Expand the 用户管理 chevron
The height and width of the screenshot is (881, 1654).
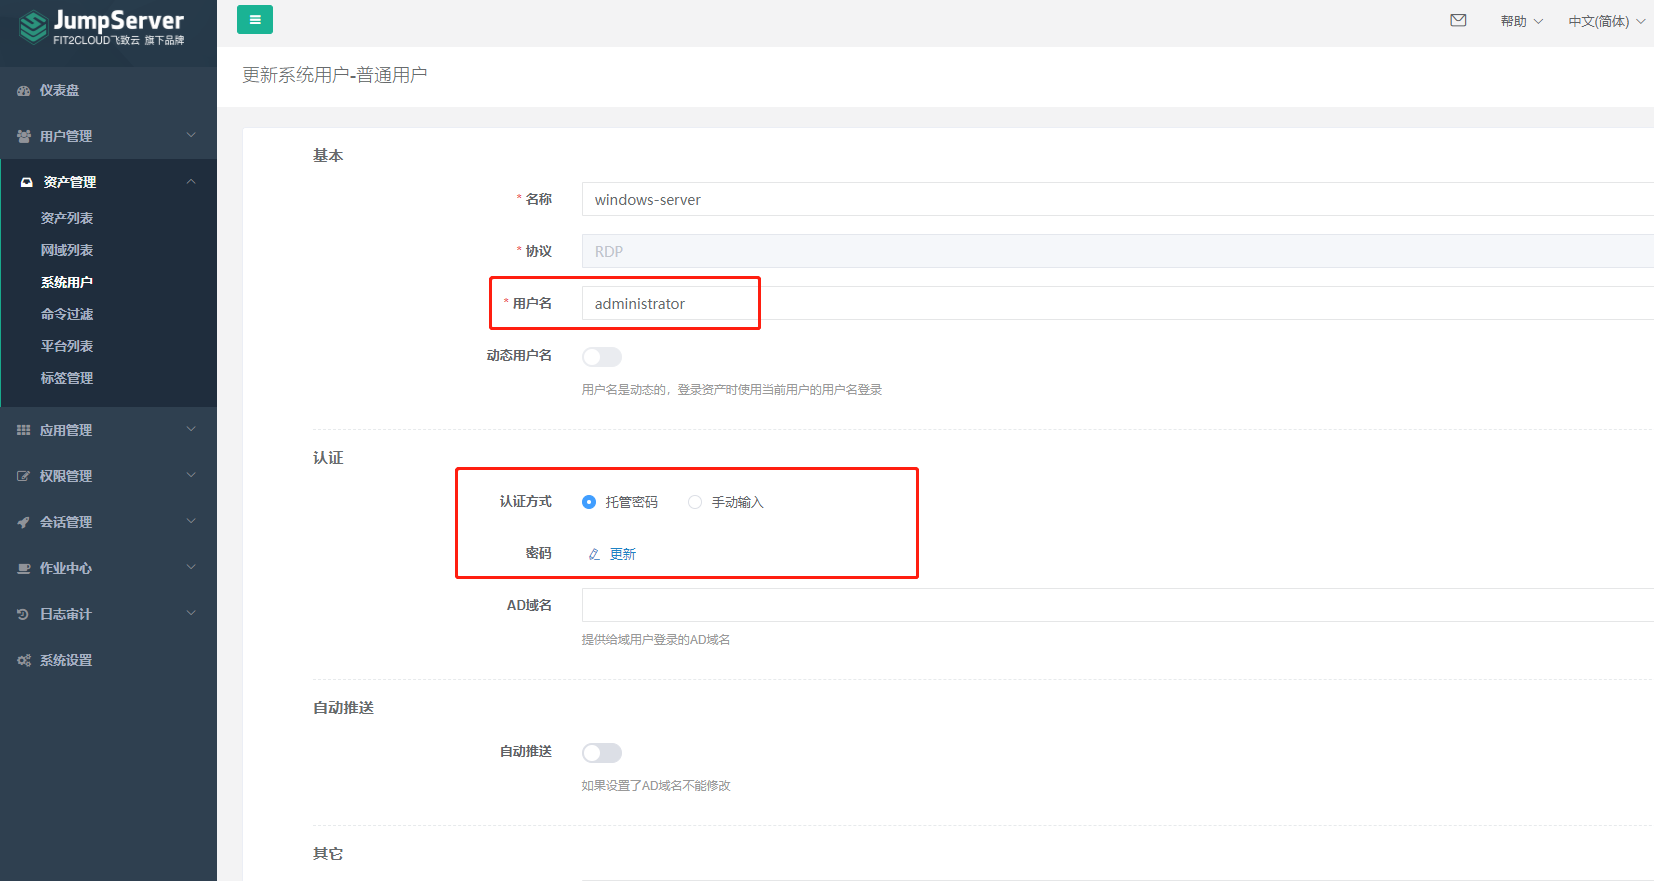point(191,135)
